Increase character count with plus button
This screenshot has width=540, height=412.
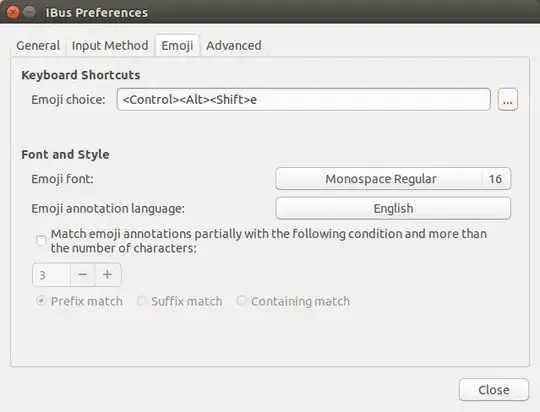pyautogui.click(x=107, y=275)
